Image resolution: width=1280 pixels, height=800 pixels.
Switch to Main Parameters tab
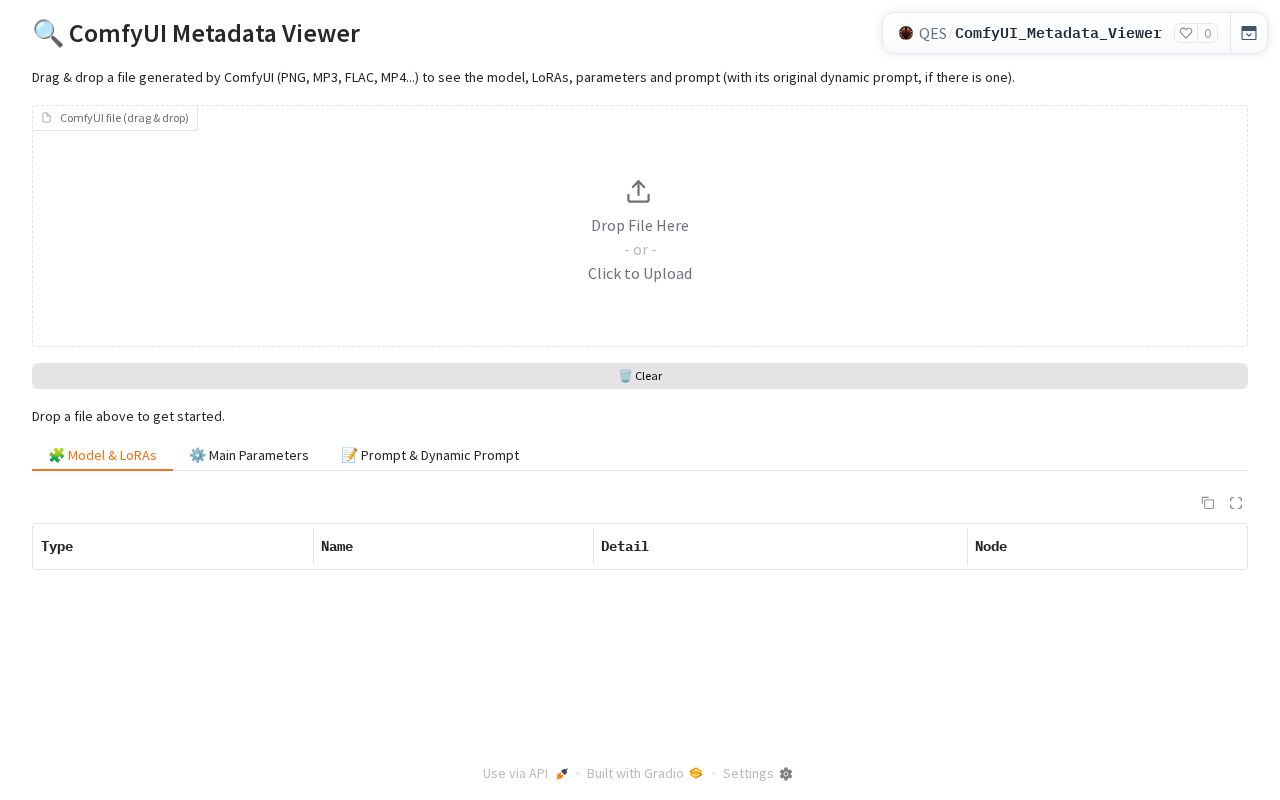(x=249, y=455)
